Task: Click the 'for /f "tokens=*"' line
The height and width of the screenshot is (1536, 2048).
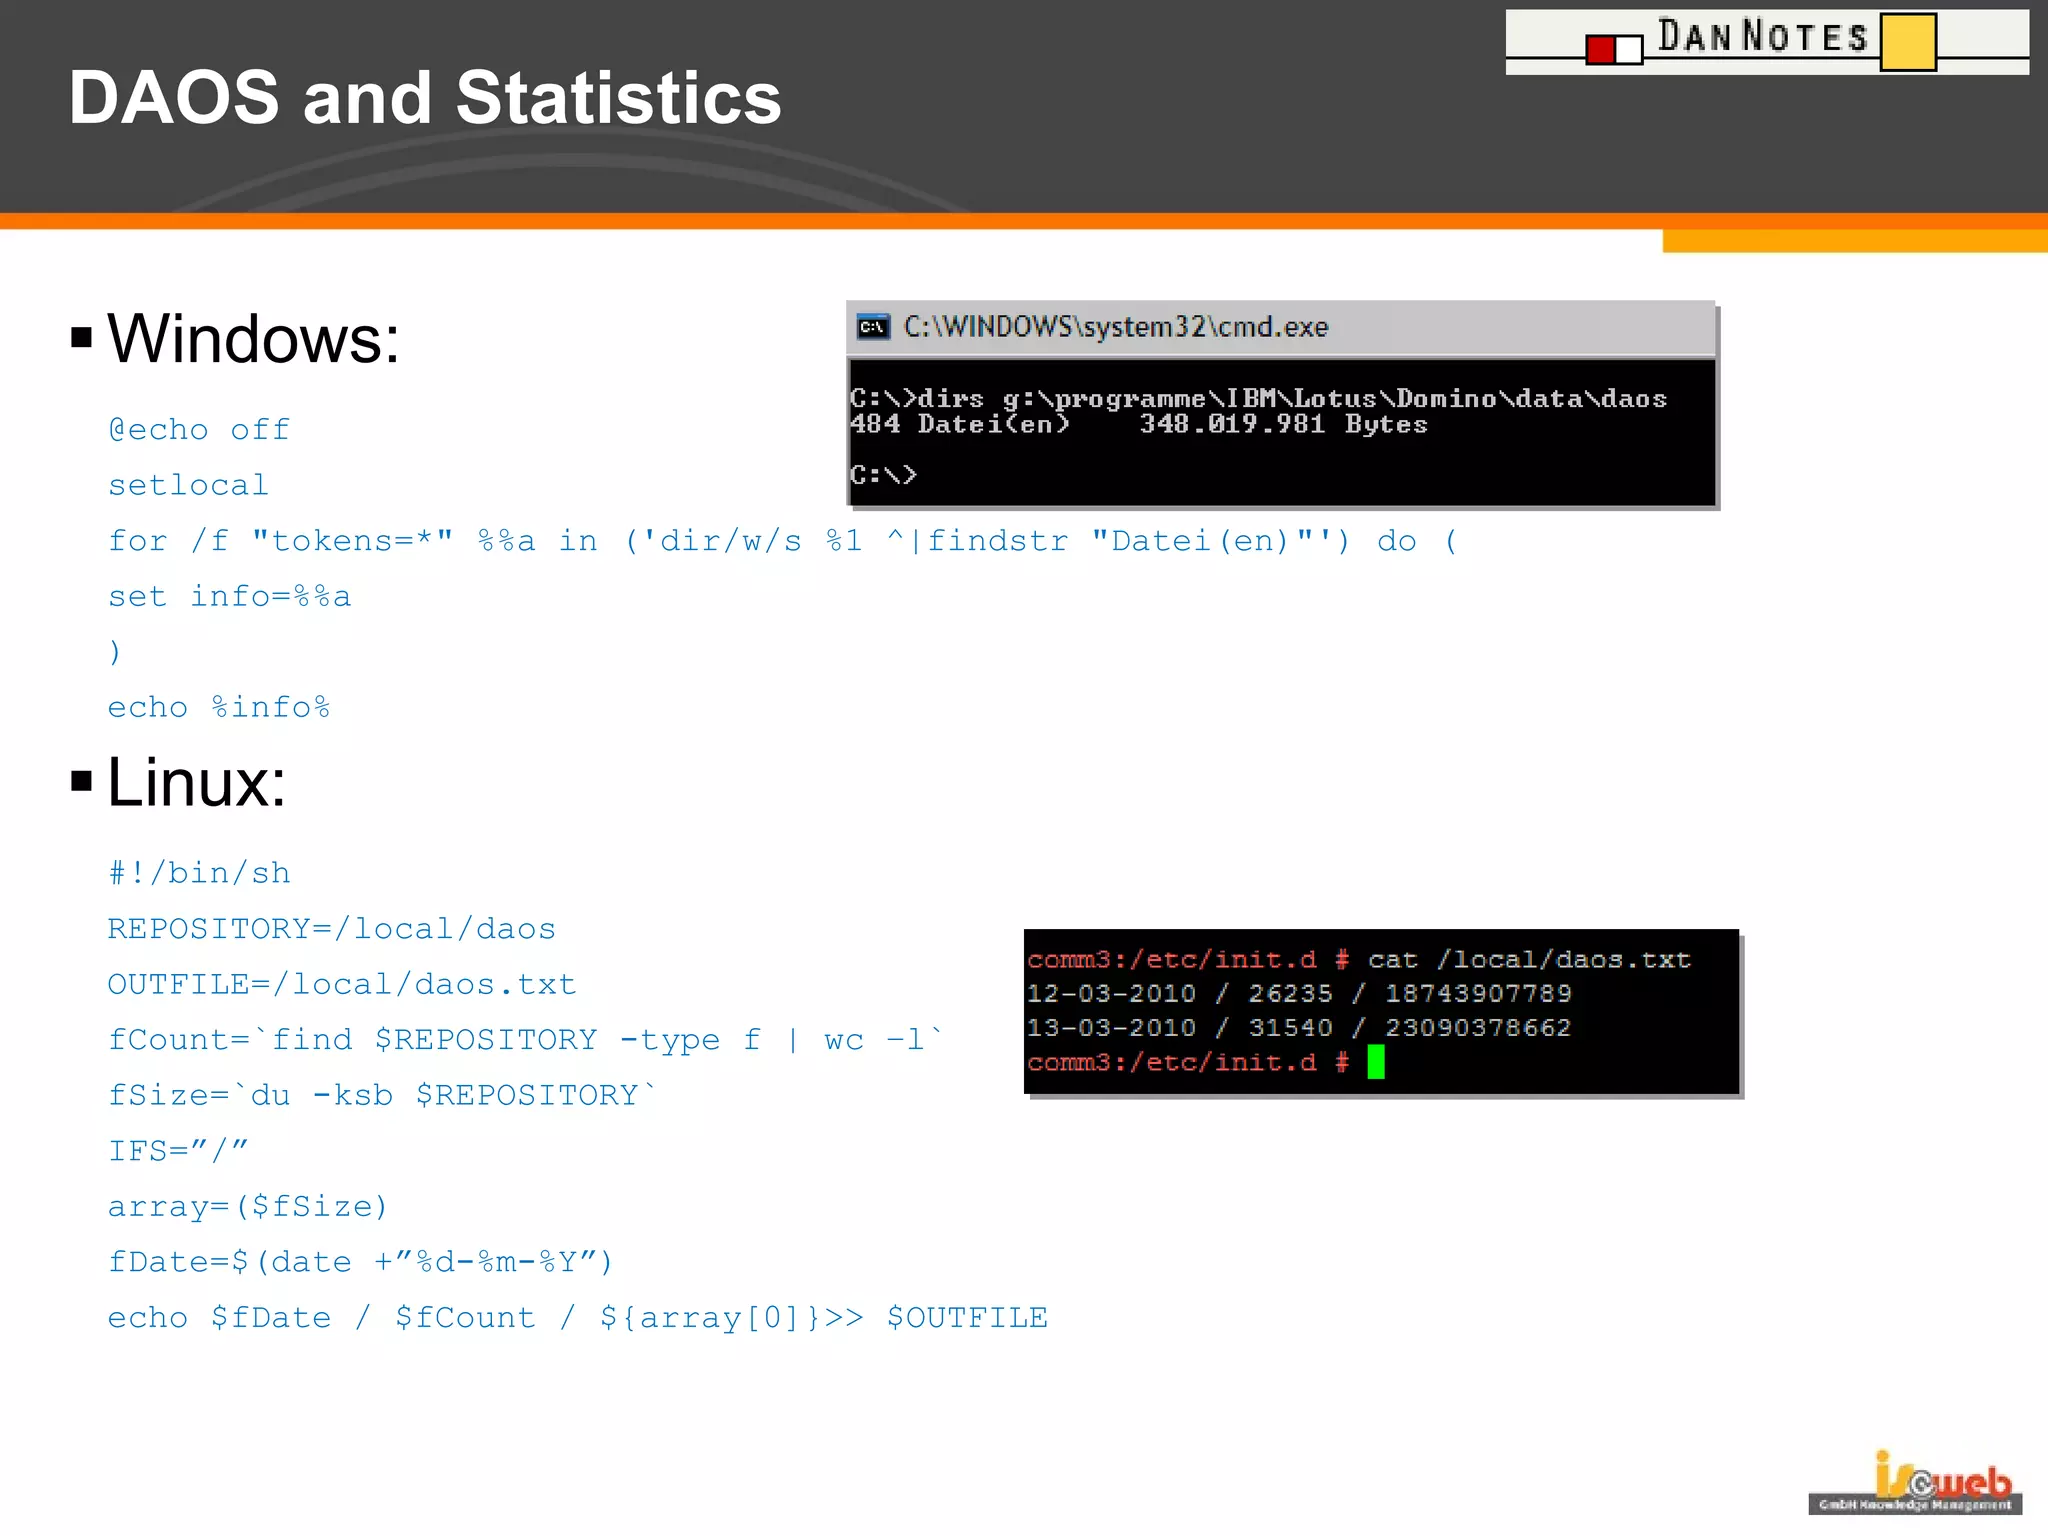Action: click(x=783, y=541)
